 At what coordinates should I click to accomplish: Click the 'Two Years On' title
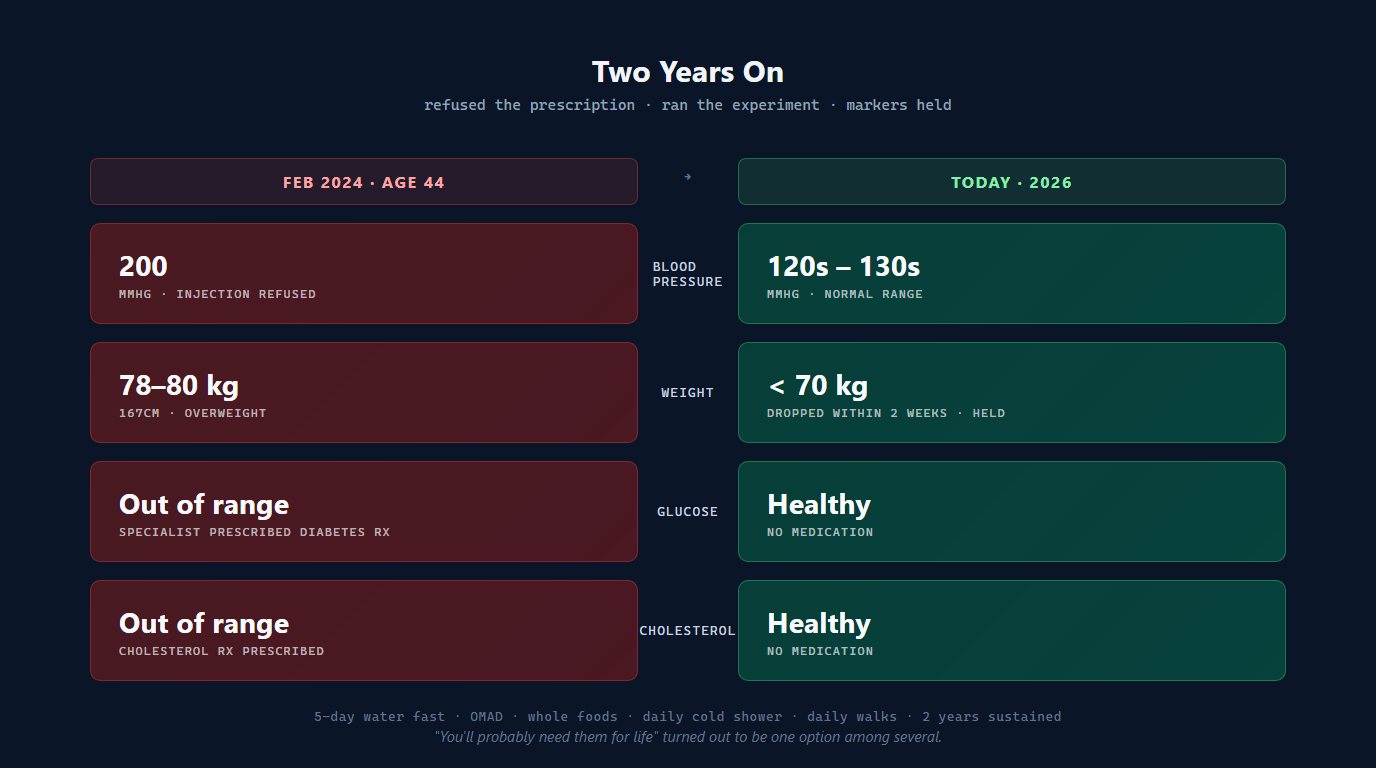tap(688, 72)
